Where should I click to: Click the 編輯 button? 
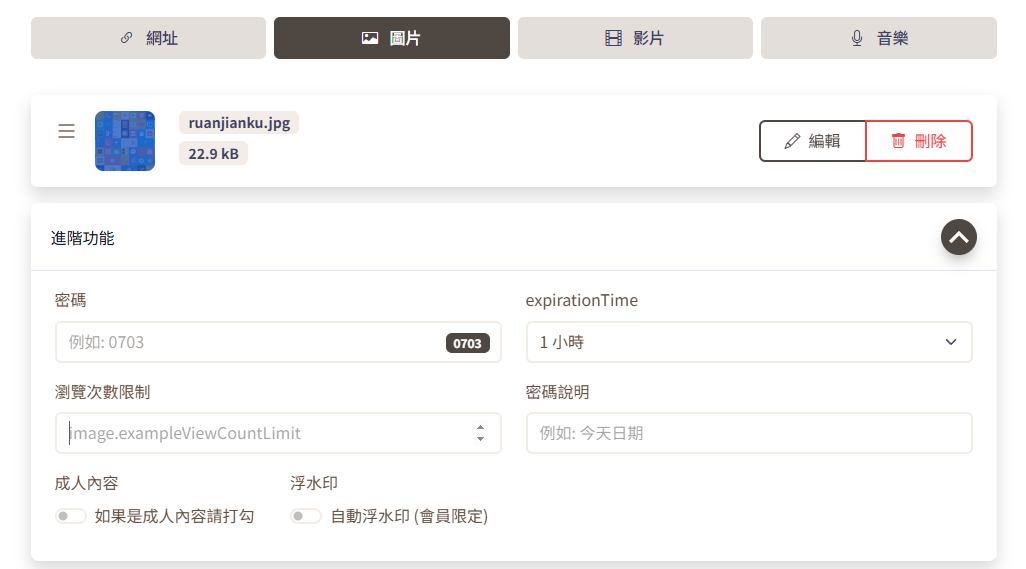click(x=812, y=141)
